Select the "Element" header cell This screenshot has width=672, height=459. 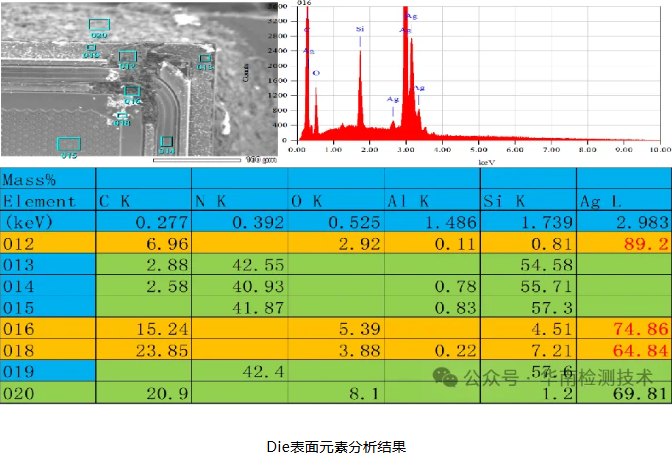(x=48, y=200)
